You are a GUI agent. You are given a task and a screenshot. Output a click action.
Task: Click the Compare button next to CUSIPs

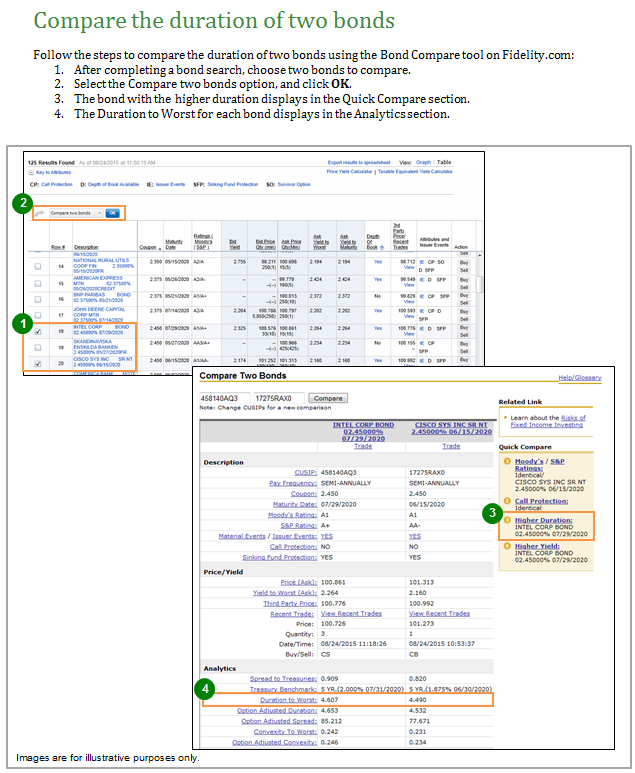point(327,398)
